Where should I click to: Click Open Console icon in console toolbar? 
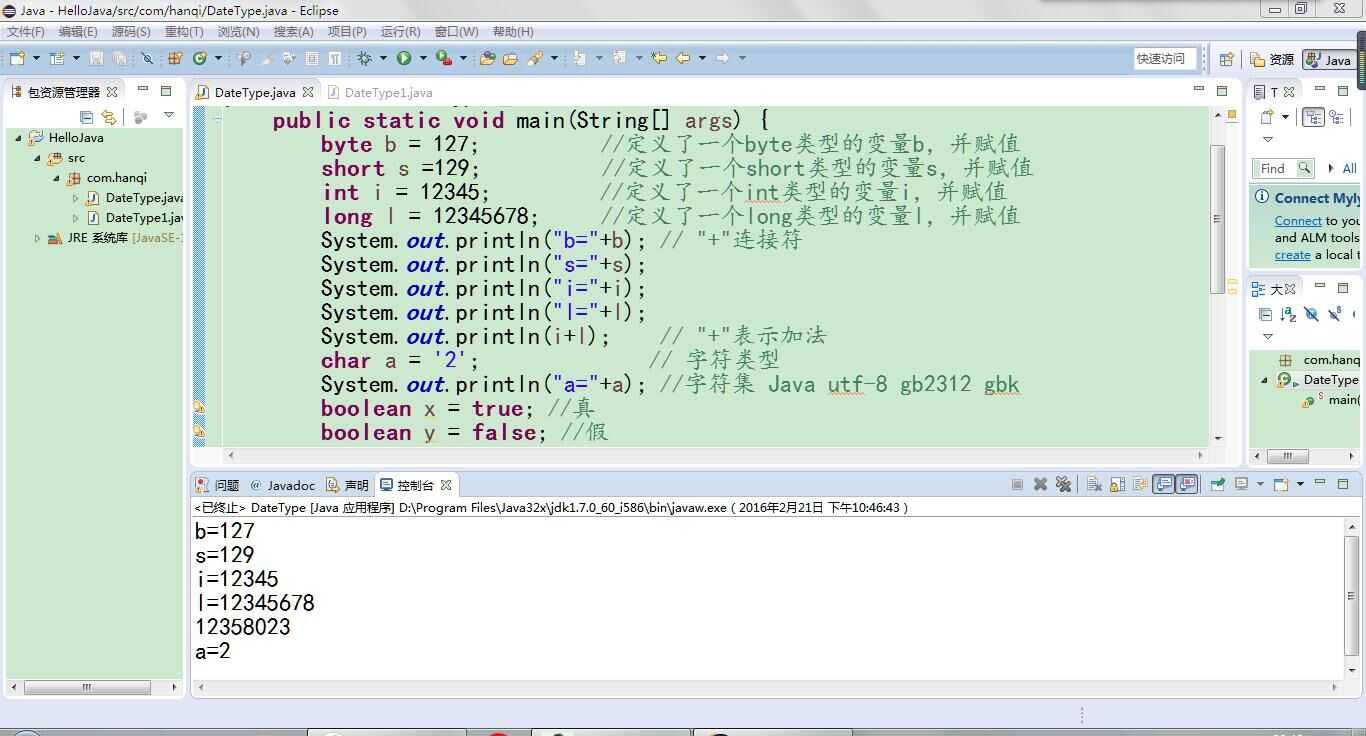pos(1280,484)
